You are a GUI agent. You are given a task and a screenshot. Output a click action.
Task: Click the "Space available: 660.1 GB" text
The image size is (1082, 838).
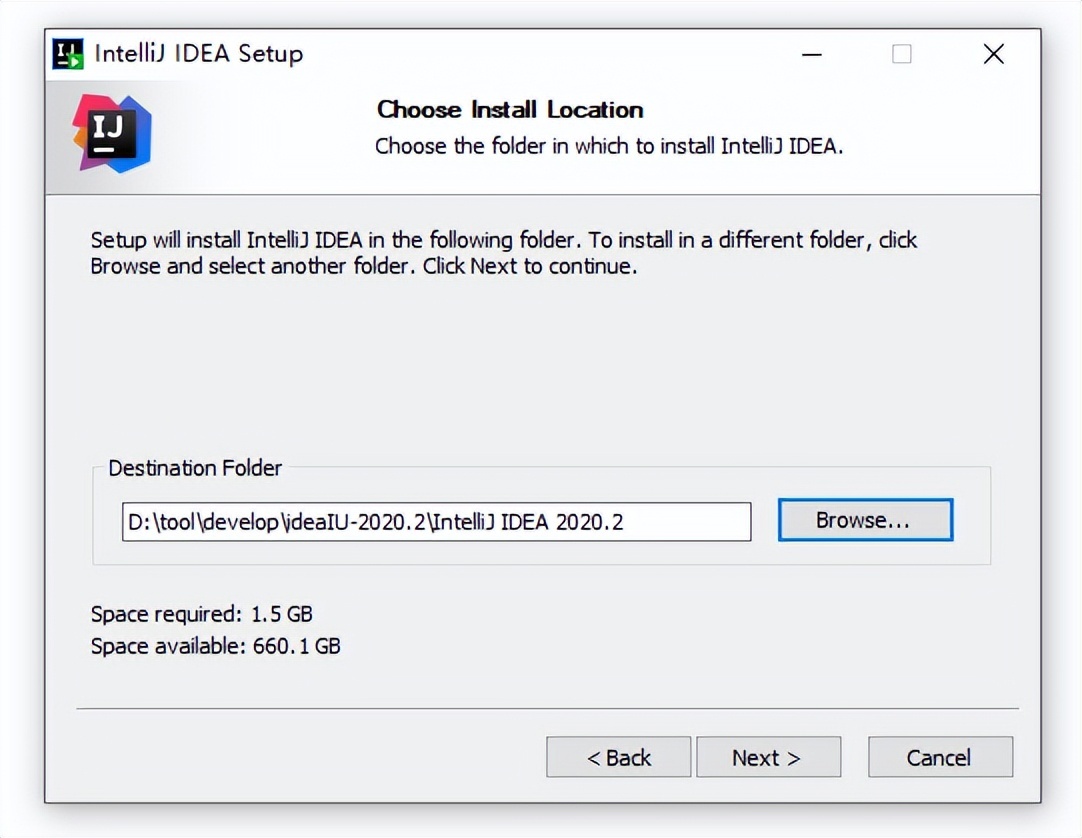215,646
